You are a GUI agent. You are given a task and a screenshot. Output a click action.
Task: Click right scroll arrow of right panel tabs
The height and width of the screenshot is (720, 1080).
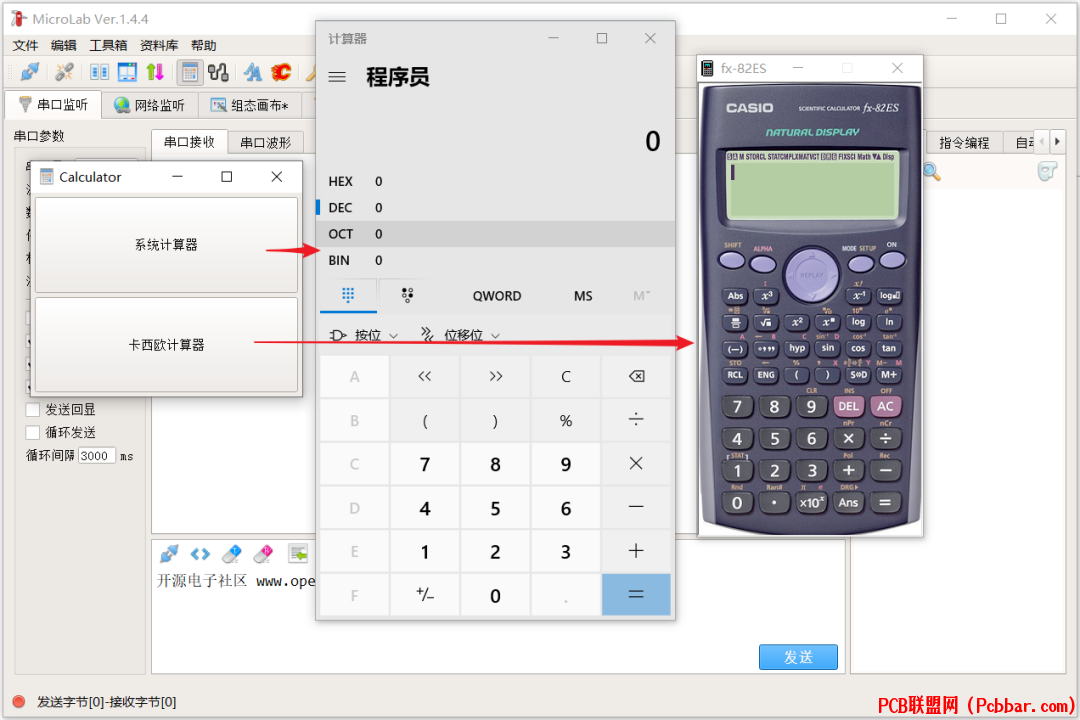point(1057,141)
